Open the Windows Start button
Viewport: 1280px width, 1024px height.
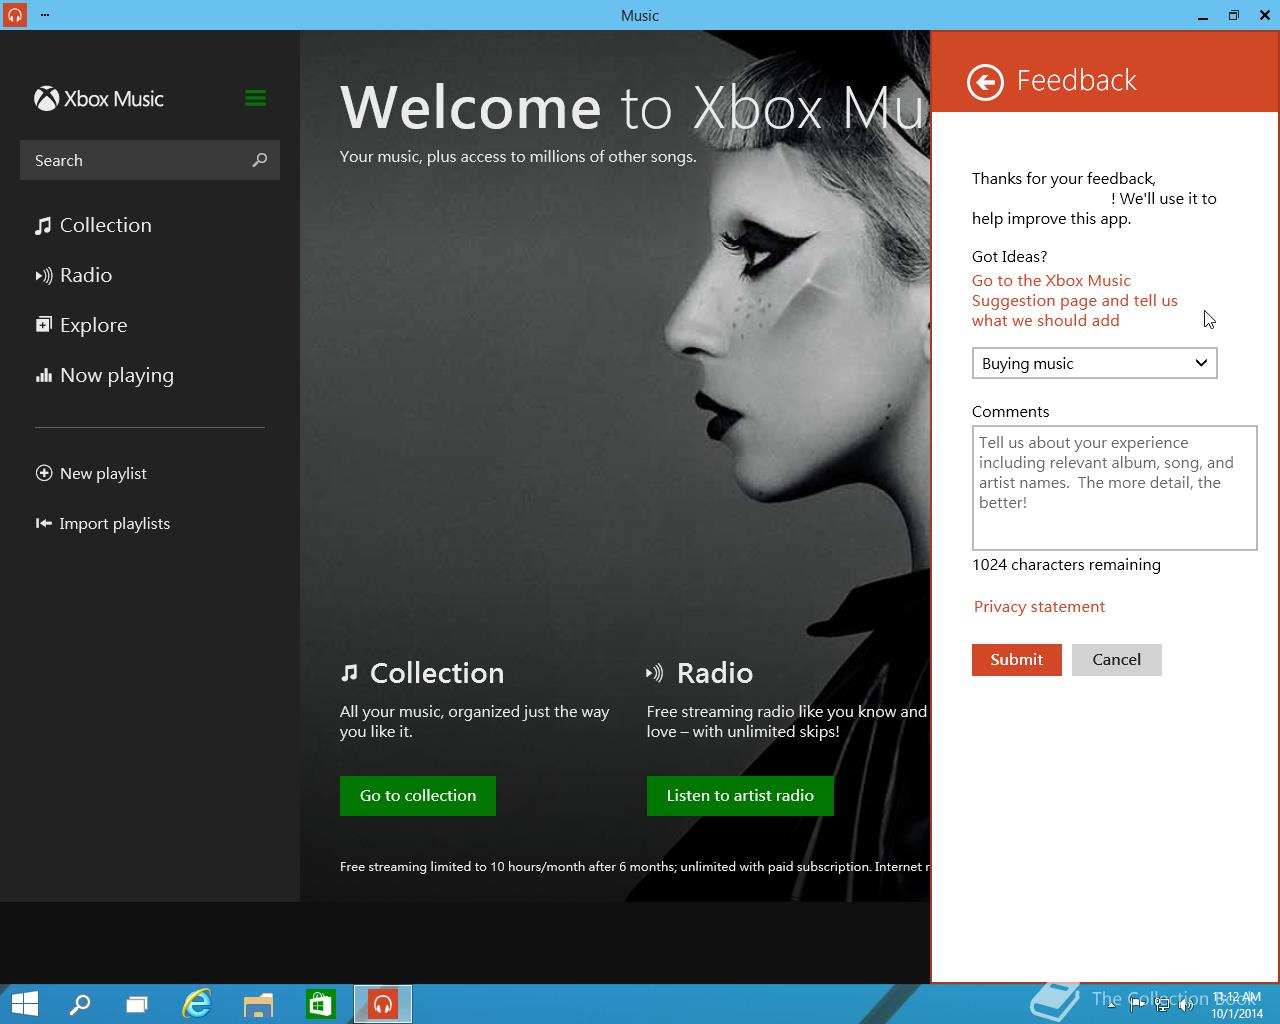pos(24,1004)
